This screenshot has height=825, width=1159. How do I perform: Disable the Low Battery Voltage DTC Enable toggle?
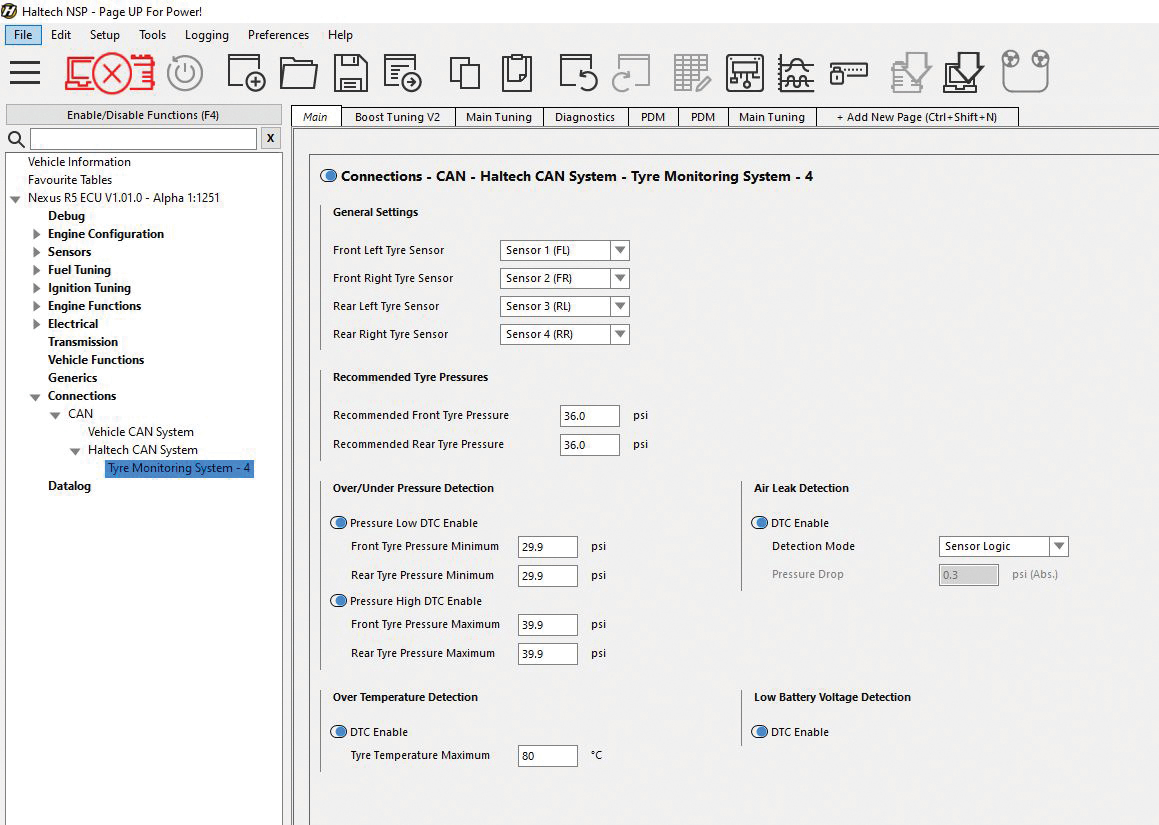pyautogui.click(x=760, y=732)
